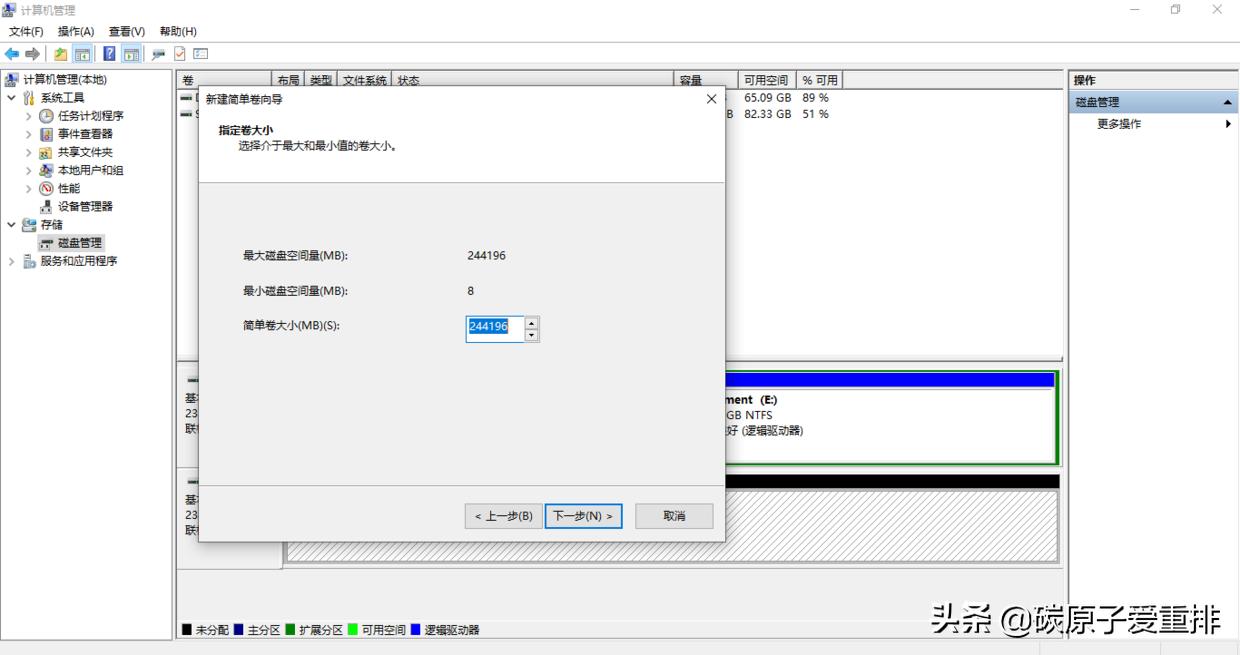The height and width of the screenshot is (655, 1240).
Task: Decrease volume size with down spinner arrow
Action: (x=532, y=335)
